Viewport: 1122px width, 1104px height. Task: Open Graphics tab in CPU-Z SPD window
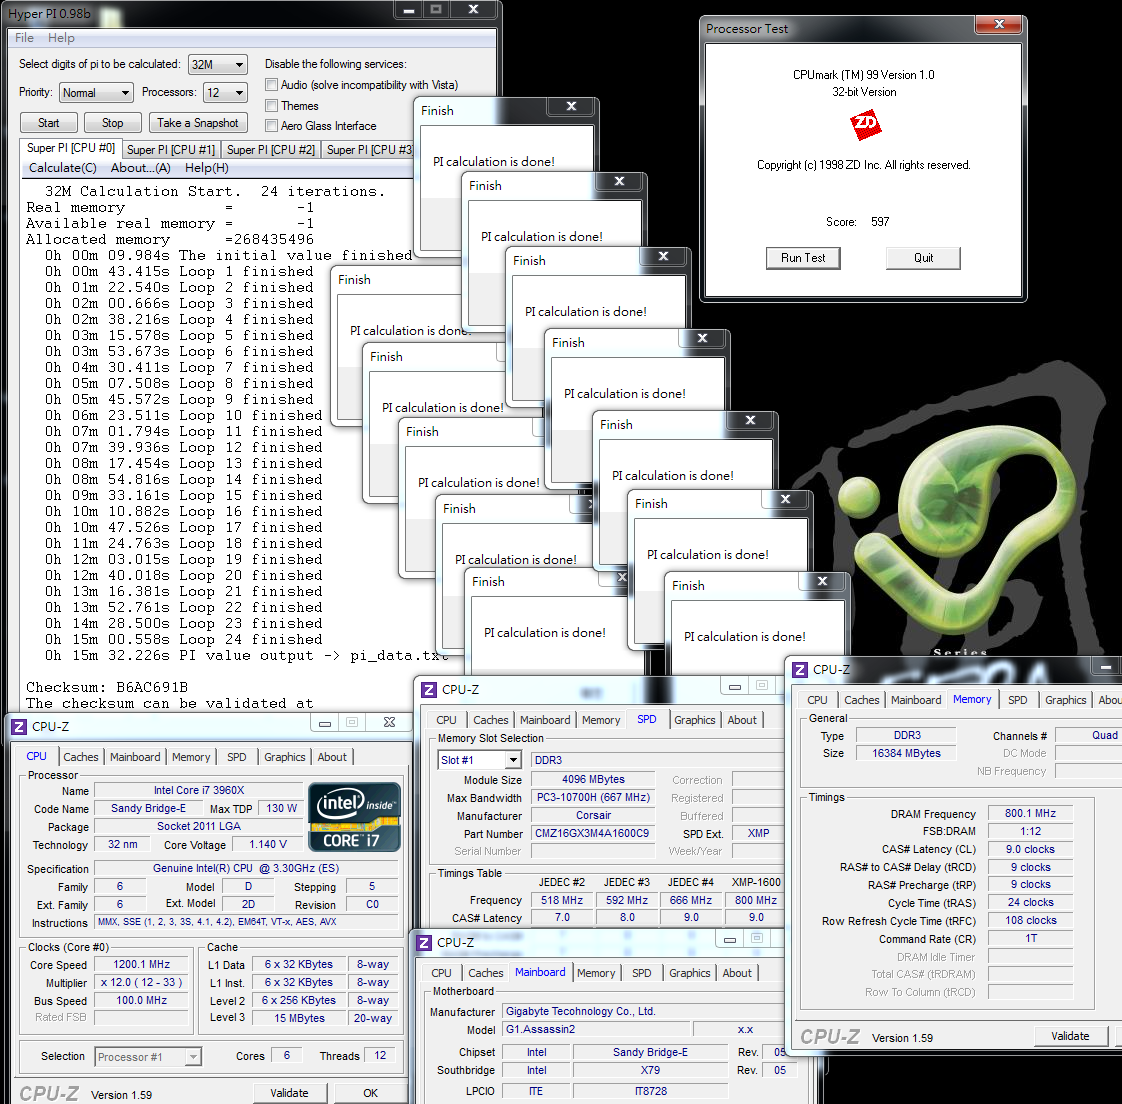tap(694, 720)
